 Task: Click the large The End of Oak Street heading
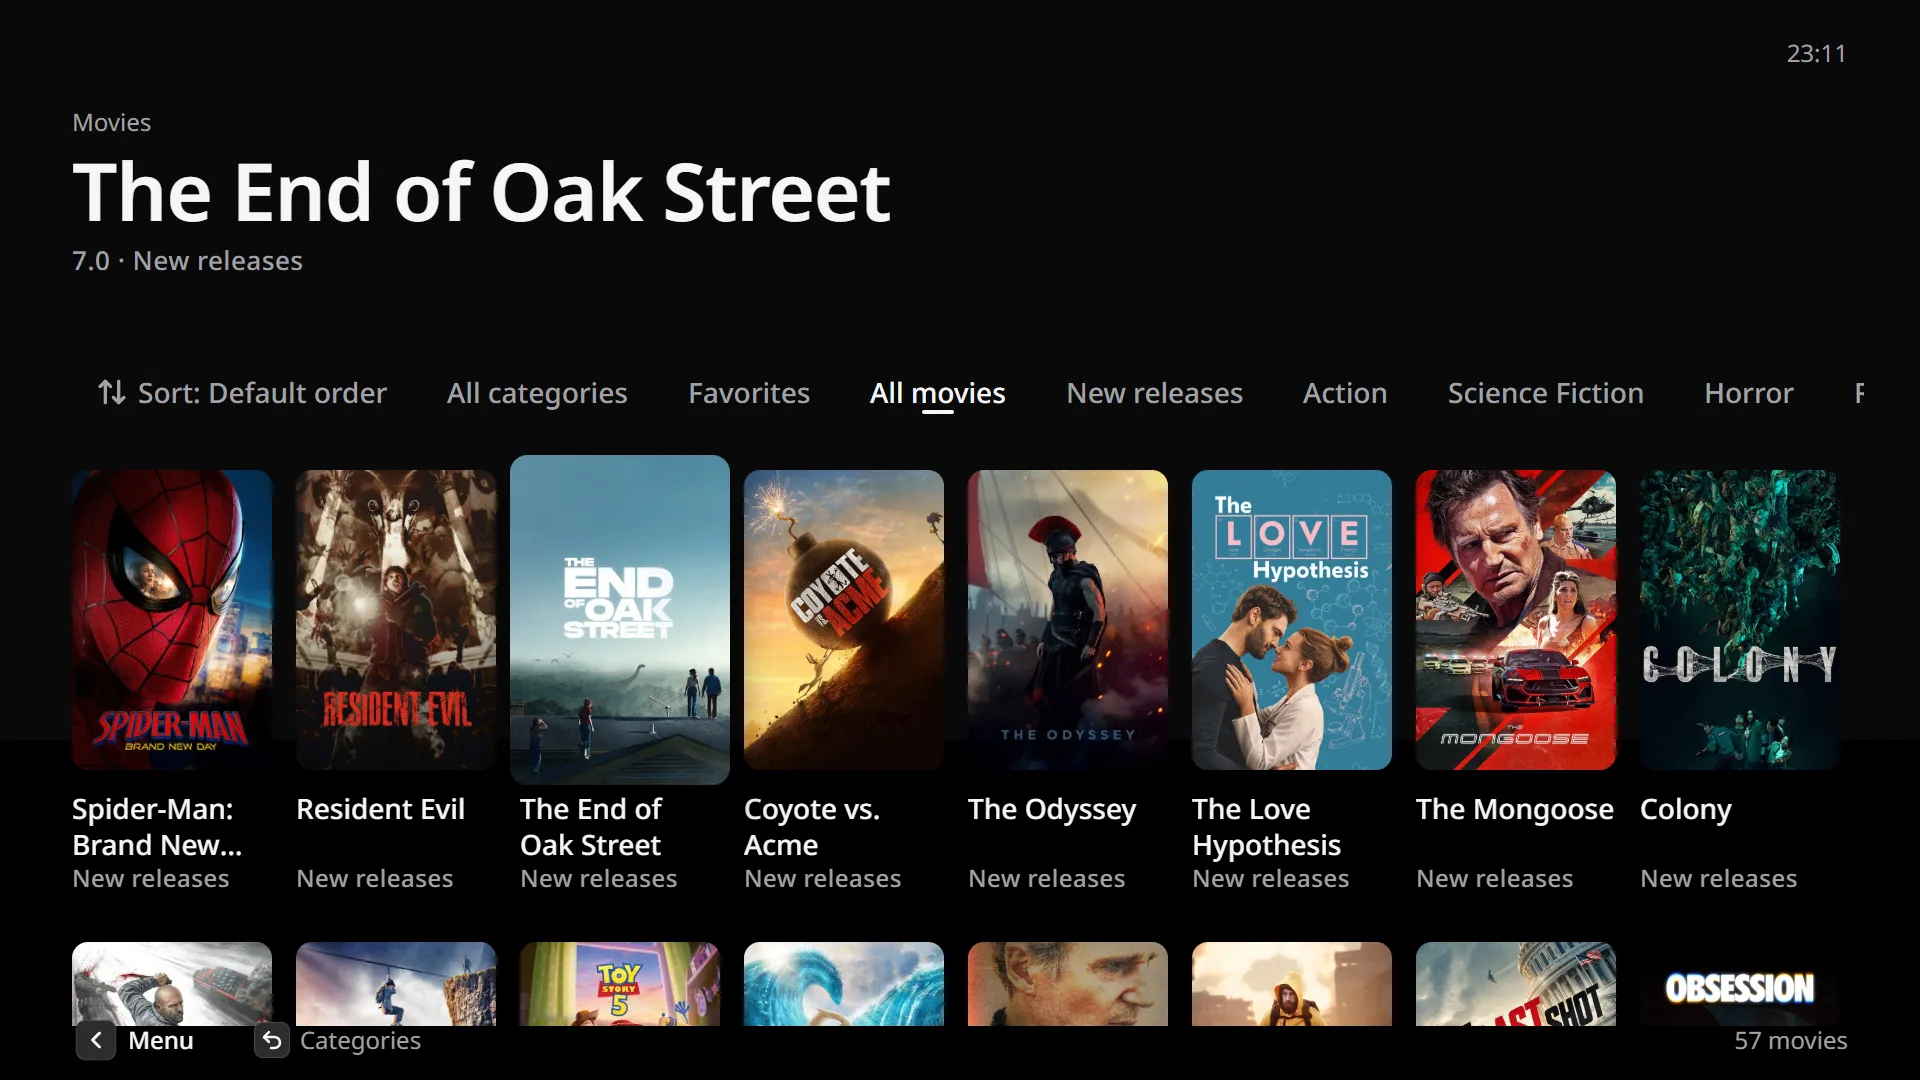click(481, 192)
